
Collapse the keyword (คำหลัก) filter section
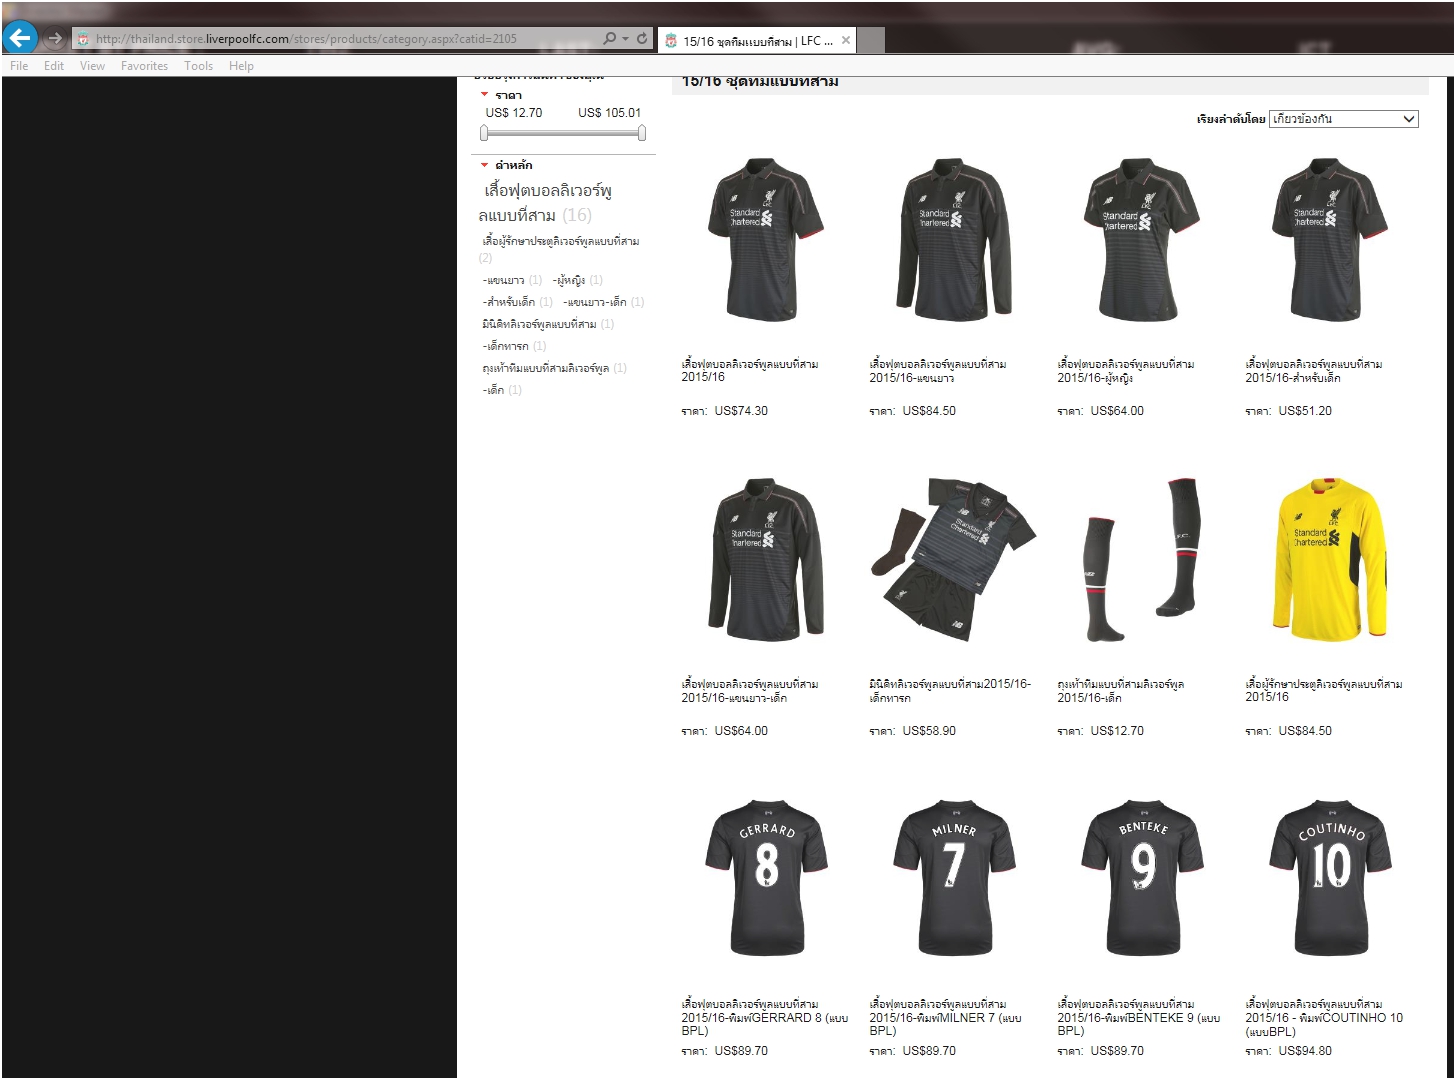coord(485,165)
